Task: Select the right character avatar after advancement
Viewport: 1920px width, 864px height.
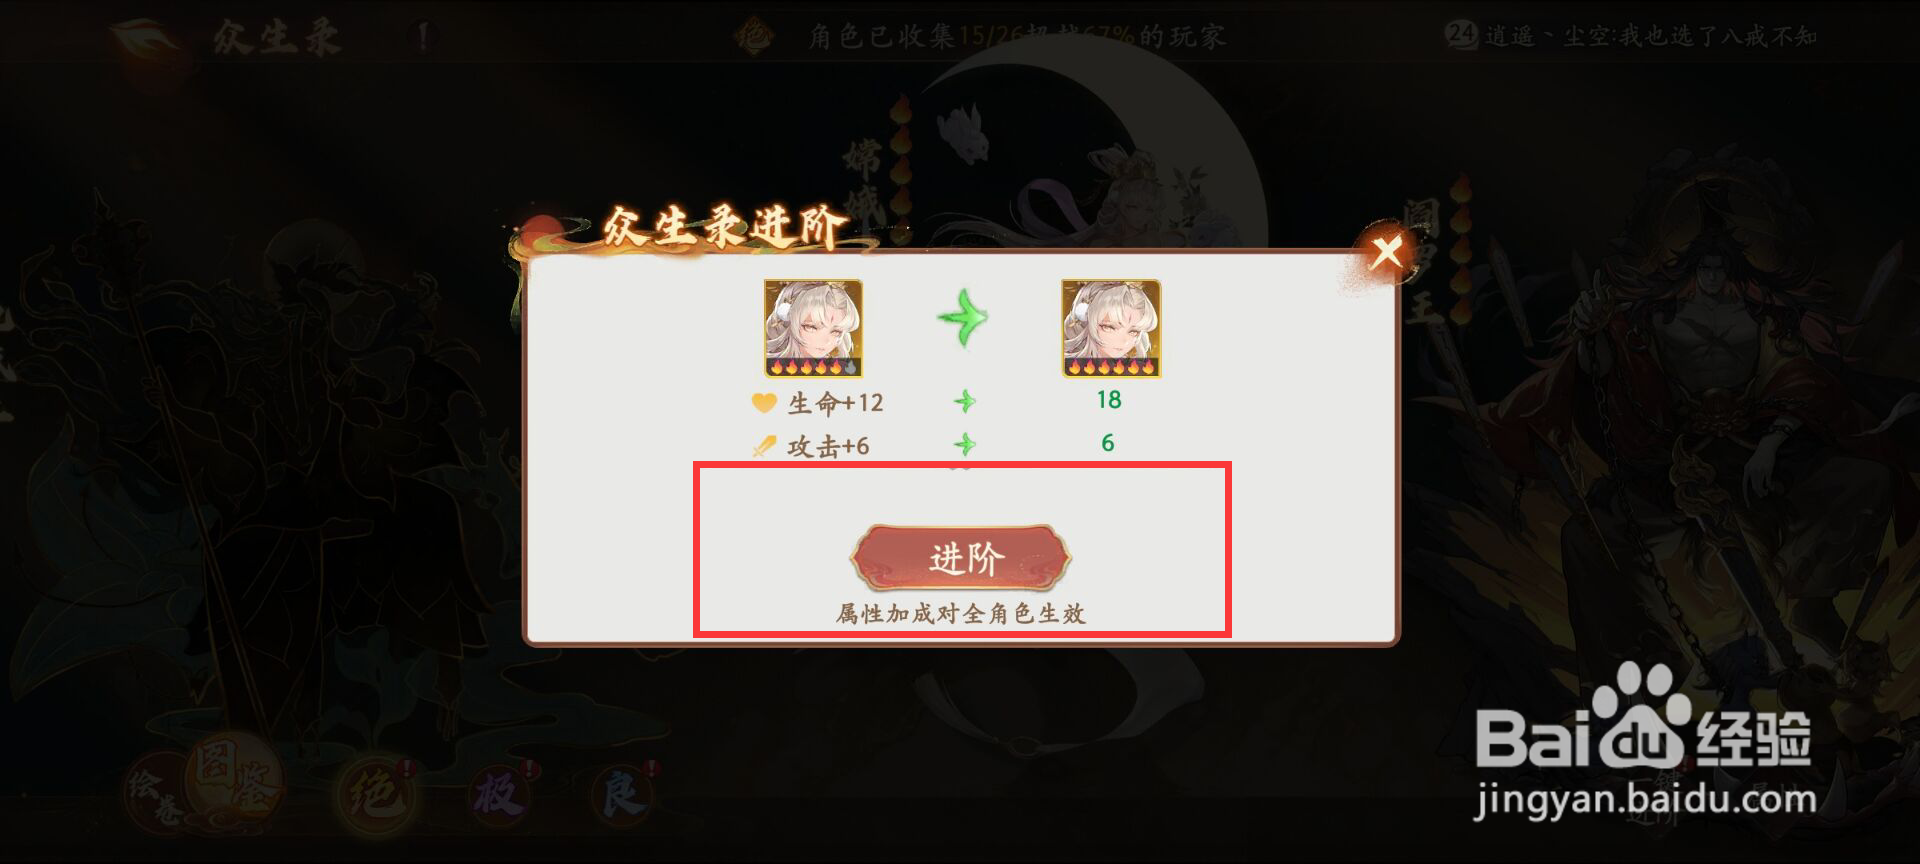Action: (1111, 329)
